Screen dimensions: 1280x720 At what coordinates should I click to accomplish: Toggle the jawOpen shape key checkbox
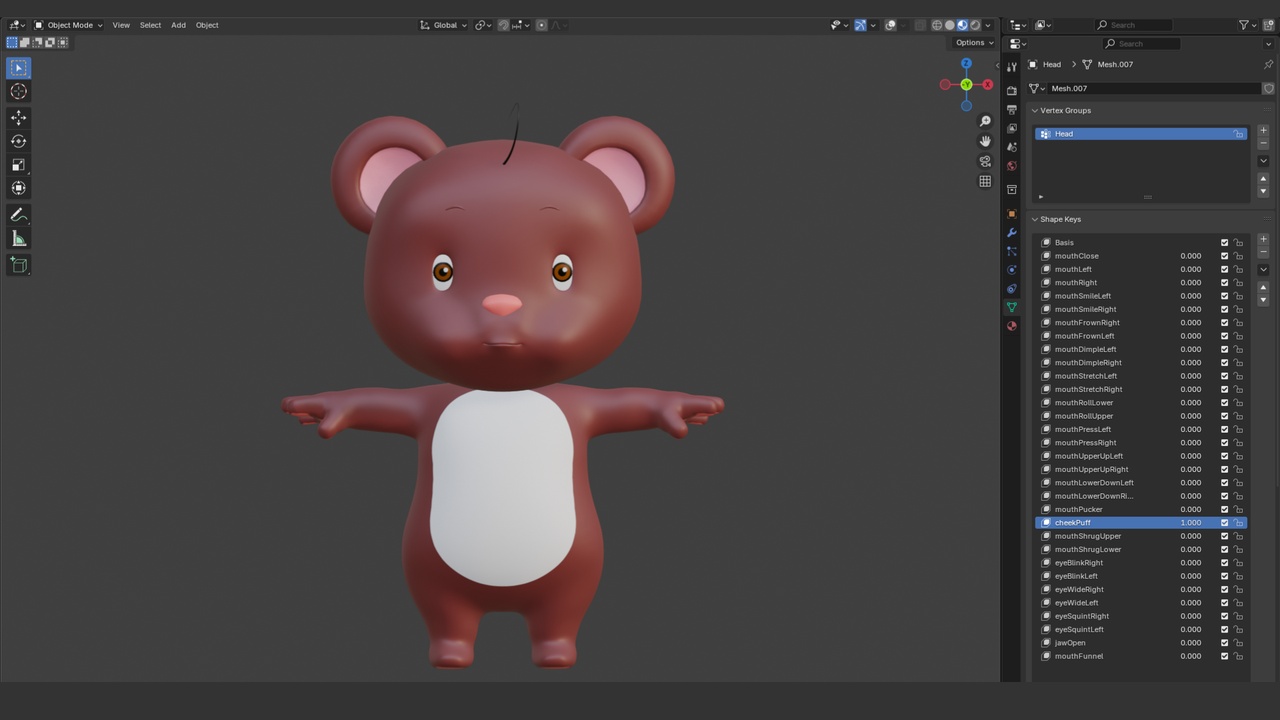[1224, 643]
